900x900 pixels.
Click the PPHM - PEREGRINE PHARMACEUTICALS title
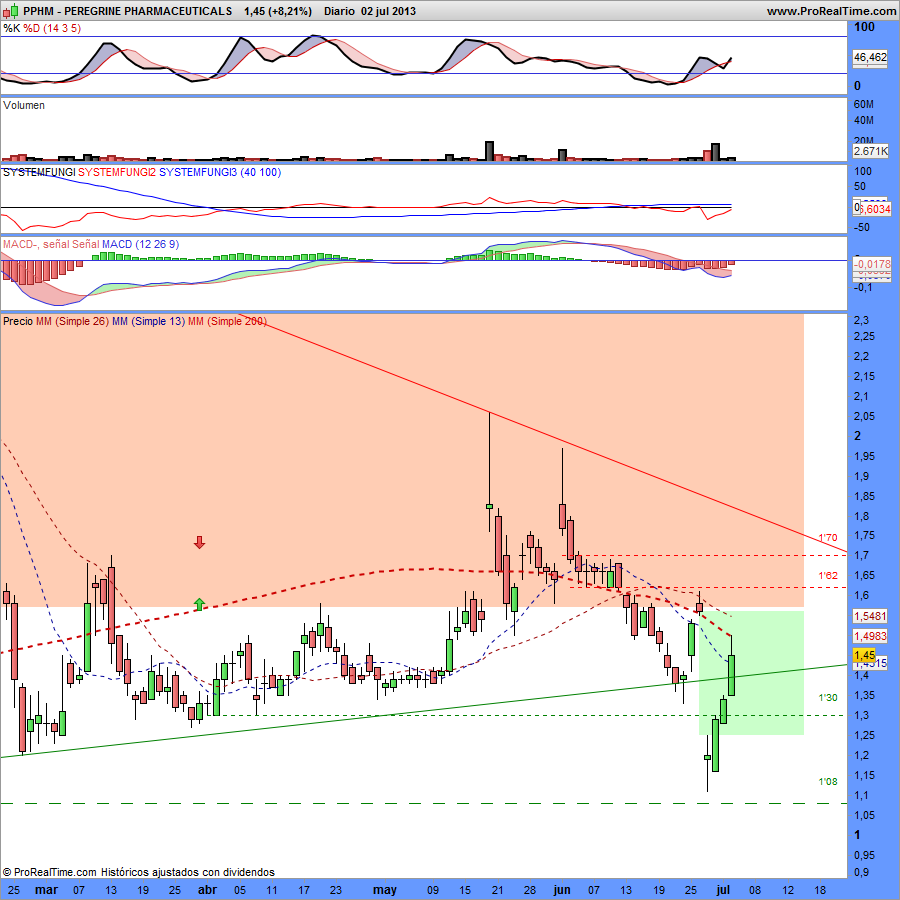pyautogui.click(x=127, y=11)
